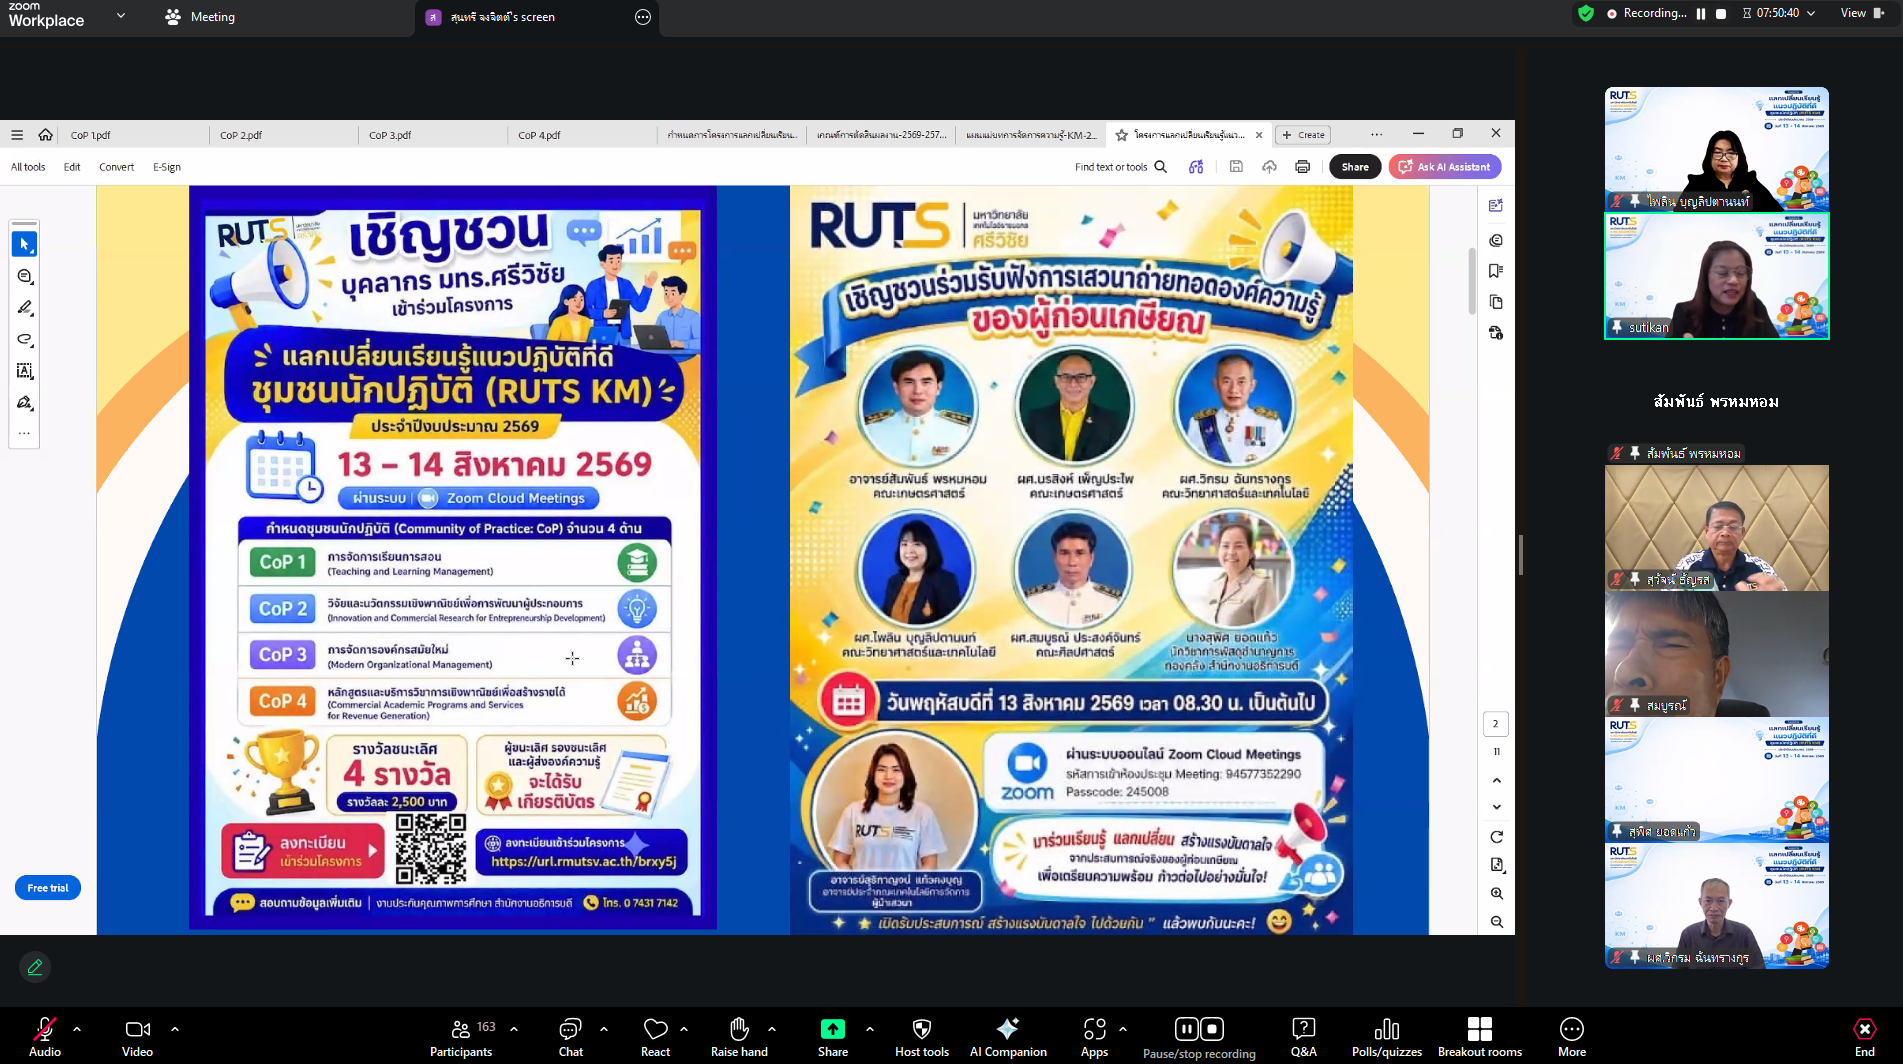Select the add text box tool
Screen dimensions: 1903x1064
pos(25,371)
